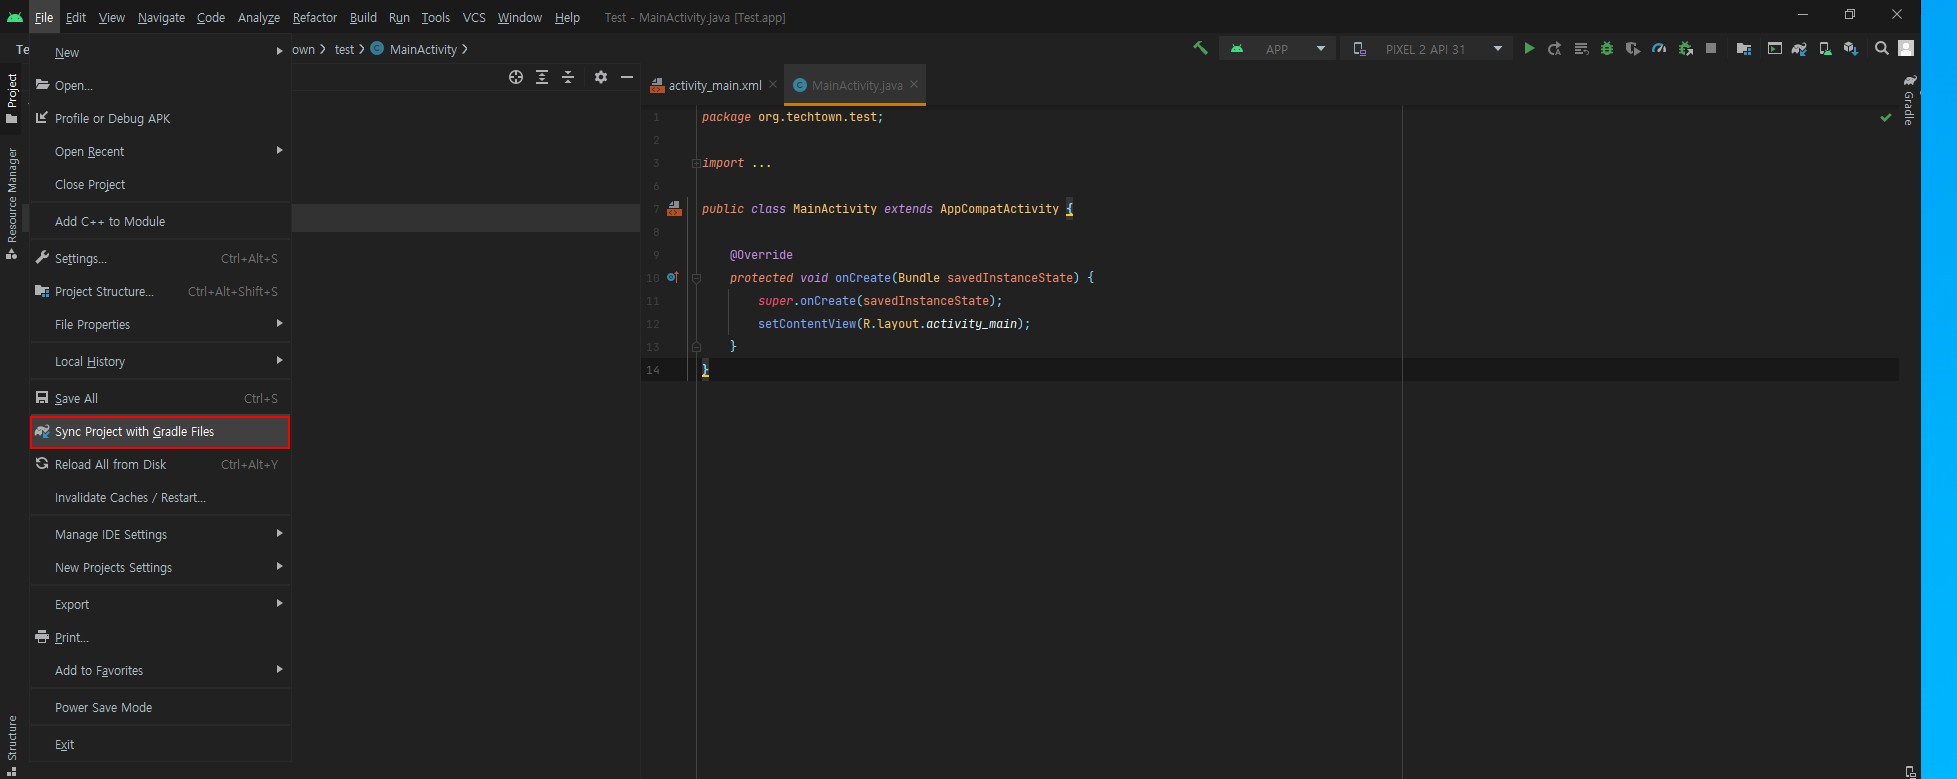Screen dimensions: 1957x779
Task: Toggle Power Save Mode in File menu
Action: click(104, 707)
